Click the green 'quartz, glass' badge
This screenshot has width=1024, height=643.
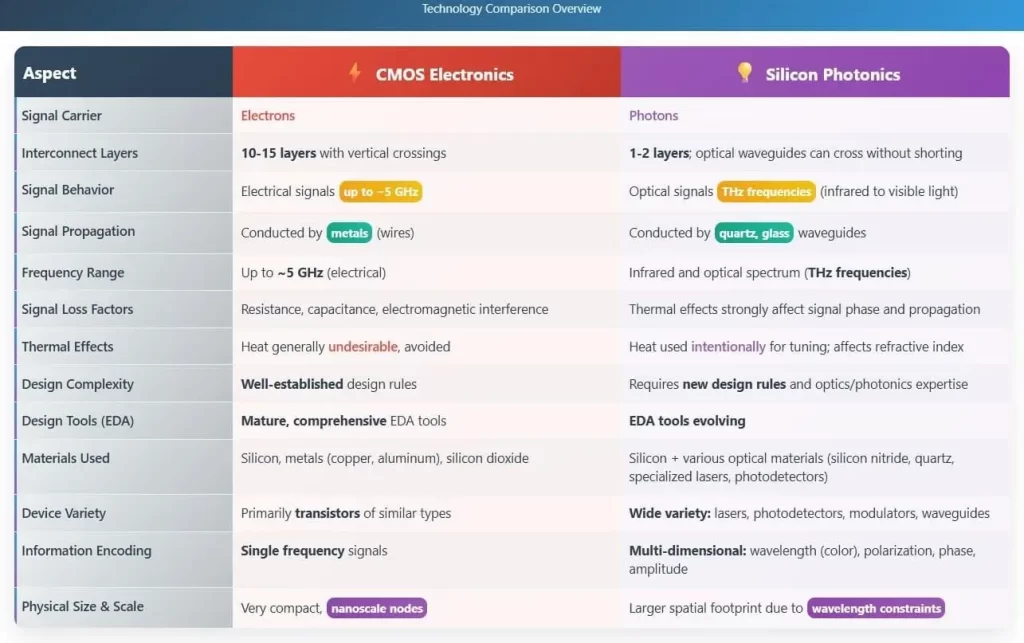[754, 233]
